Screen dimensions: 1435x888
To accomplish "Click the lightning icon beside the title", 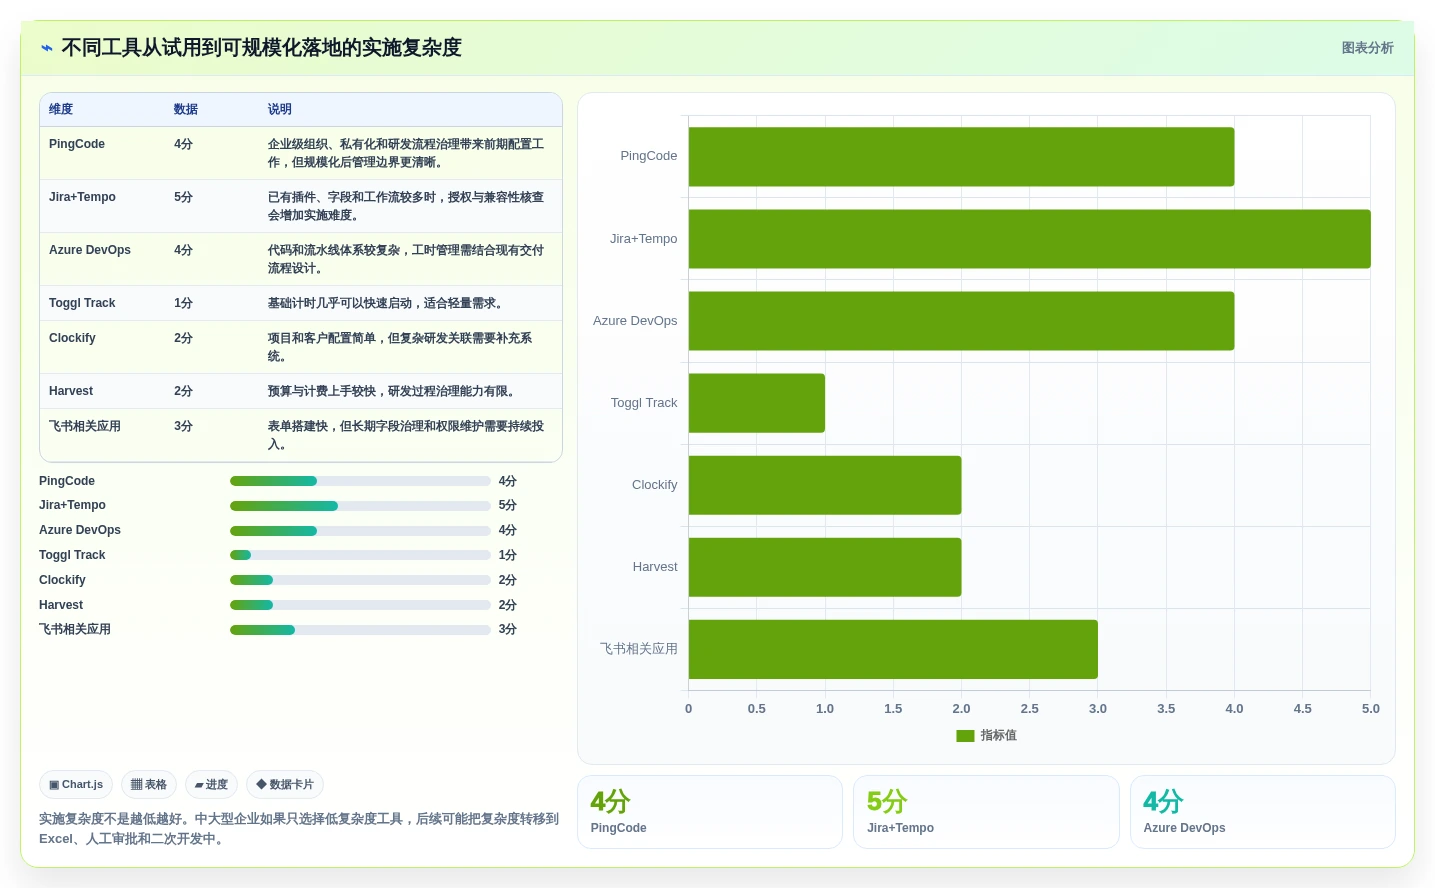I will pos(47,48).
